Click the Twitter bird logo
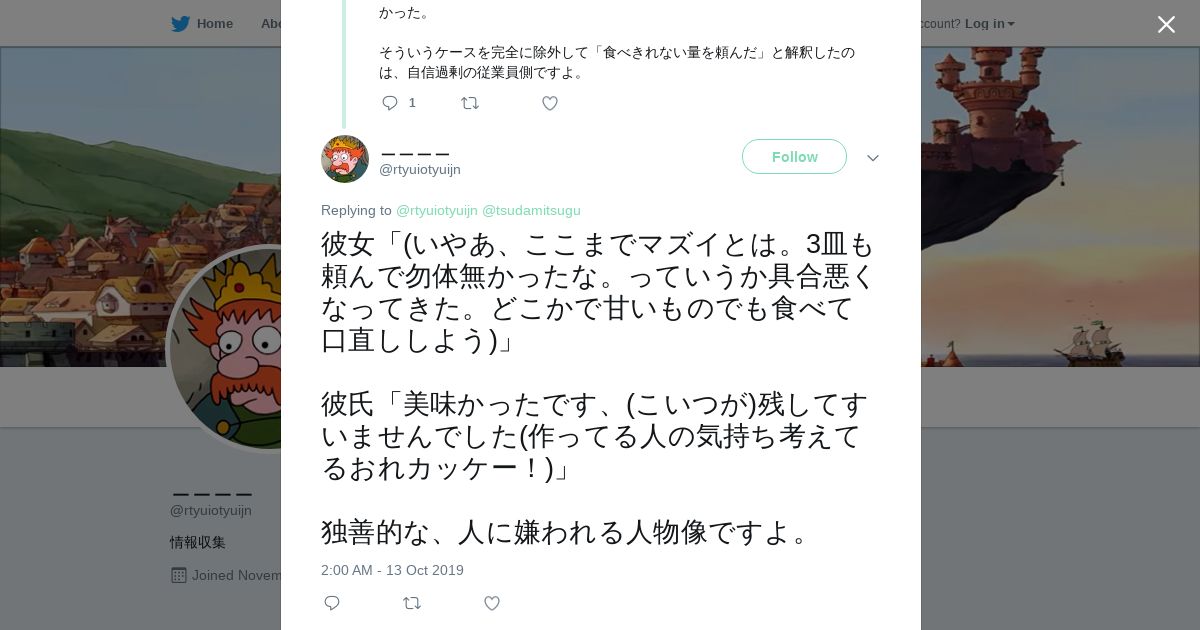The width and height of the screenshot is (1200, 630). coord(180,23)
